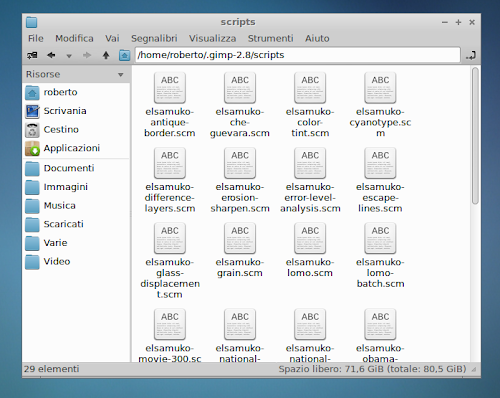Select elsamuko-cyanotype.scm file icon
The image size is (500, 398).
coord(380,88)
